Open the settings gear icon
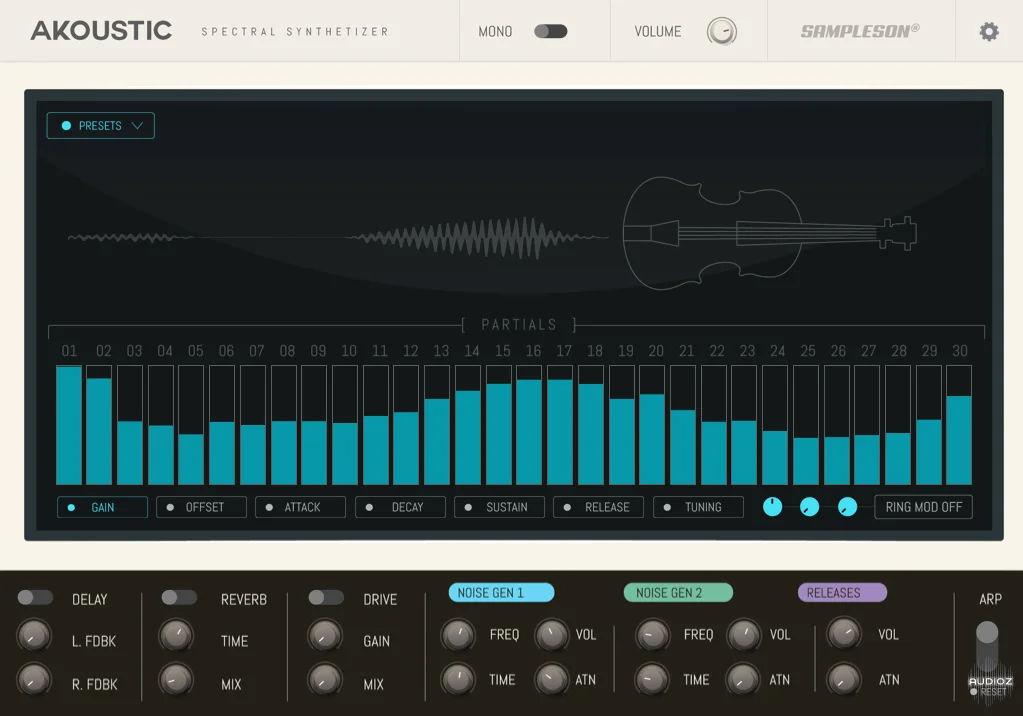 989,31
